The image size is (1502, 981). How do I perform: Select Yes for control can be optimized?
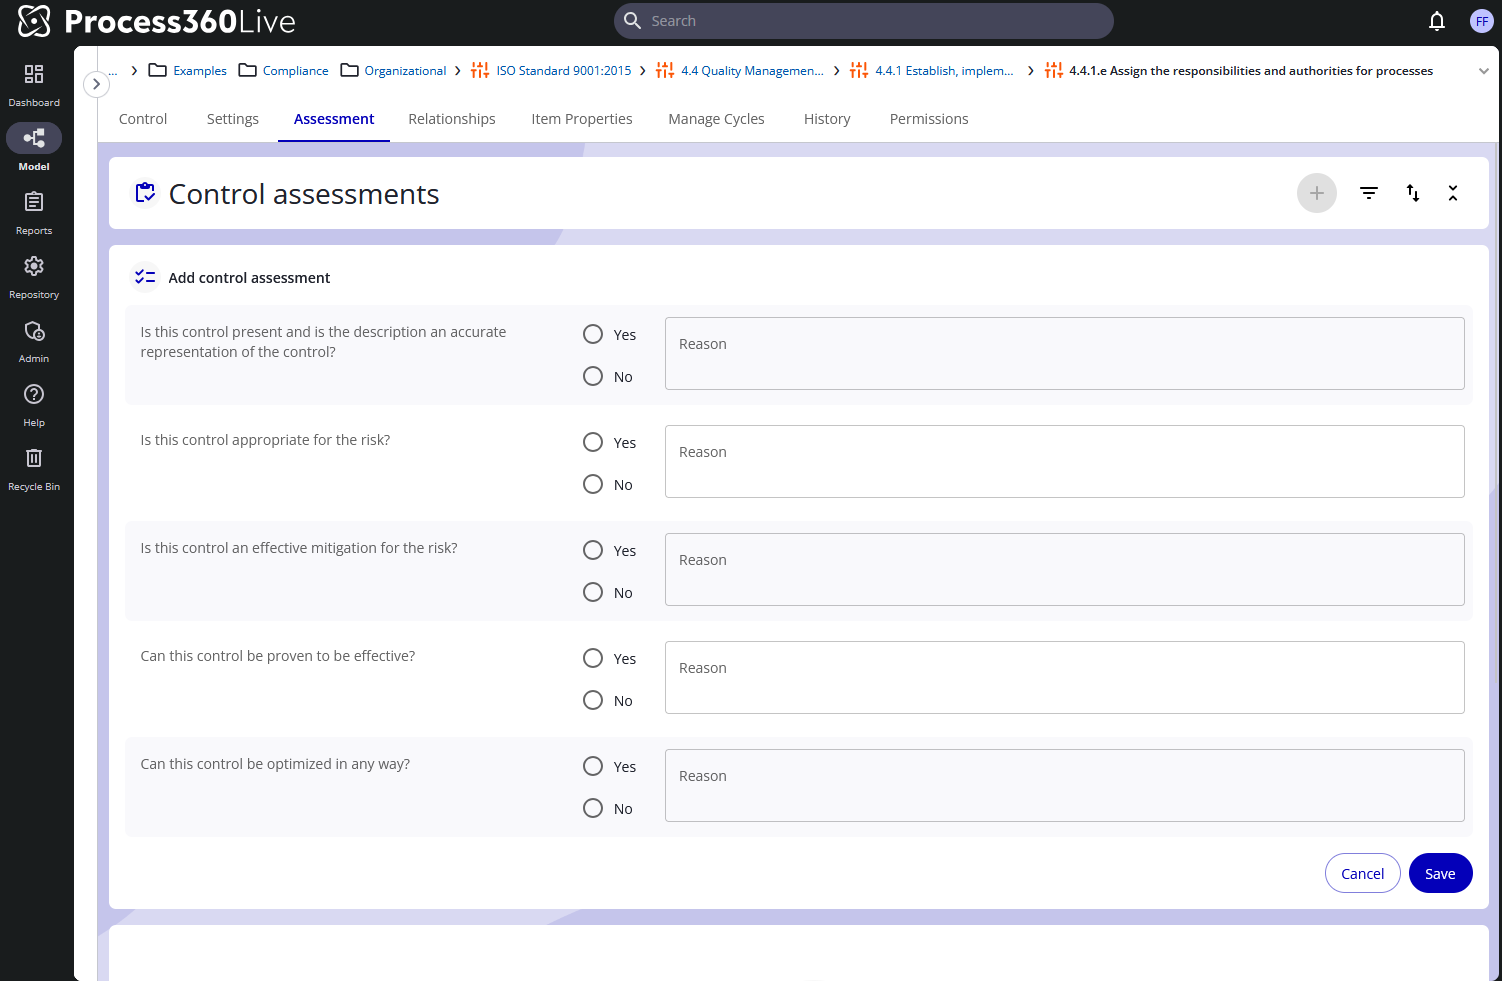tap(593, 766)
